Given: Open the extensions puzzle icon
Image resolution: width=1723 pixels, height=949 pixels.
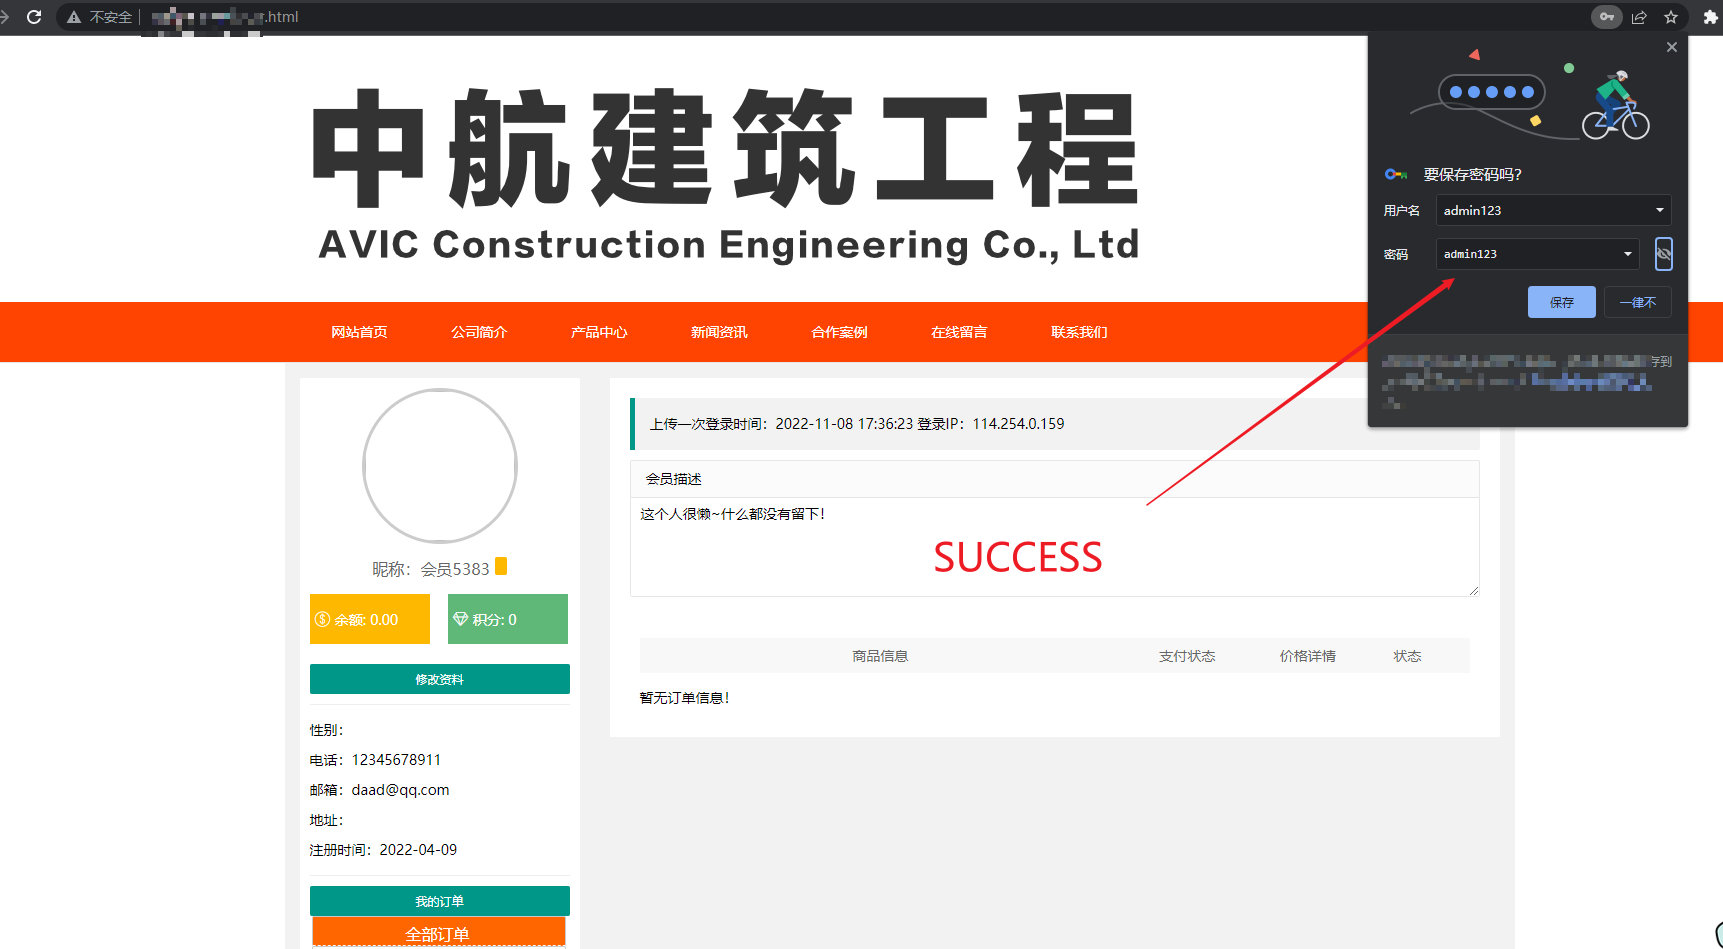Looking at the screenshot, I should pyautogui.click(x=1710, y=17).
